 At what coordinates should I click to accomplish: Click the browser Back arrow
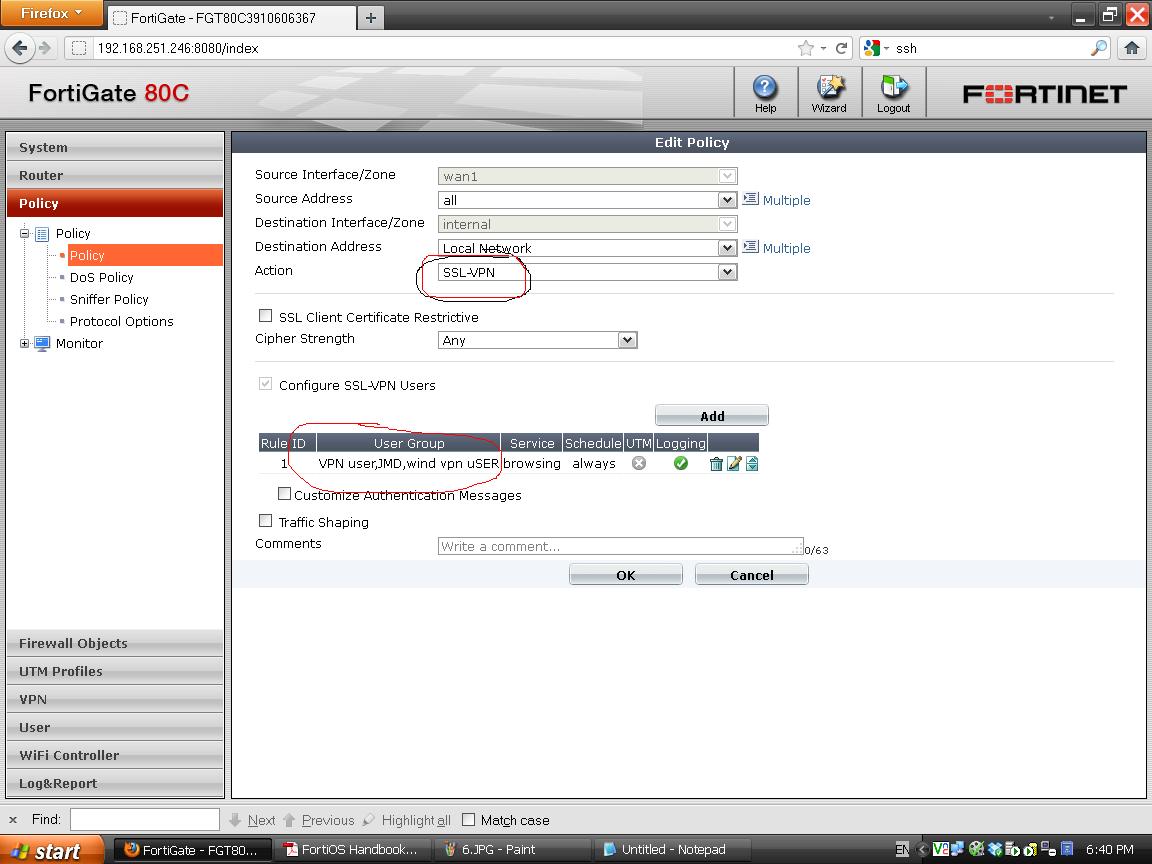pyautogui.click(x=20, y=48)
